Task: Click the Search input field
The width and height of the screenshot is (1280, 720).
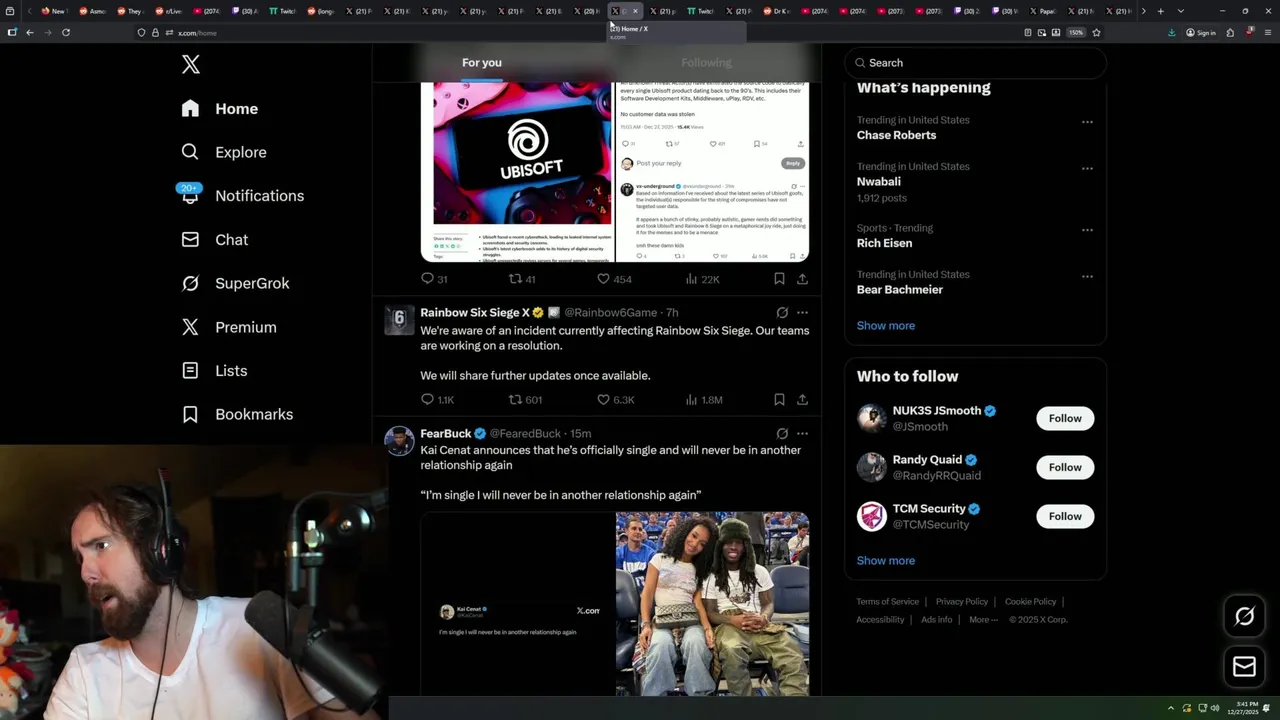Action: 975,63
